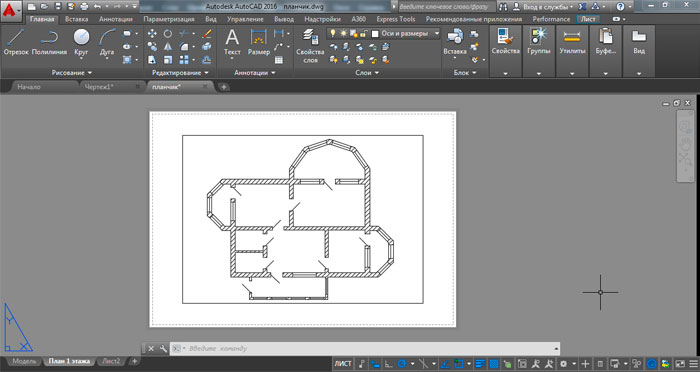Switch to the Лист2 layout tab

(x=111, y=361)
